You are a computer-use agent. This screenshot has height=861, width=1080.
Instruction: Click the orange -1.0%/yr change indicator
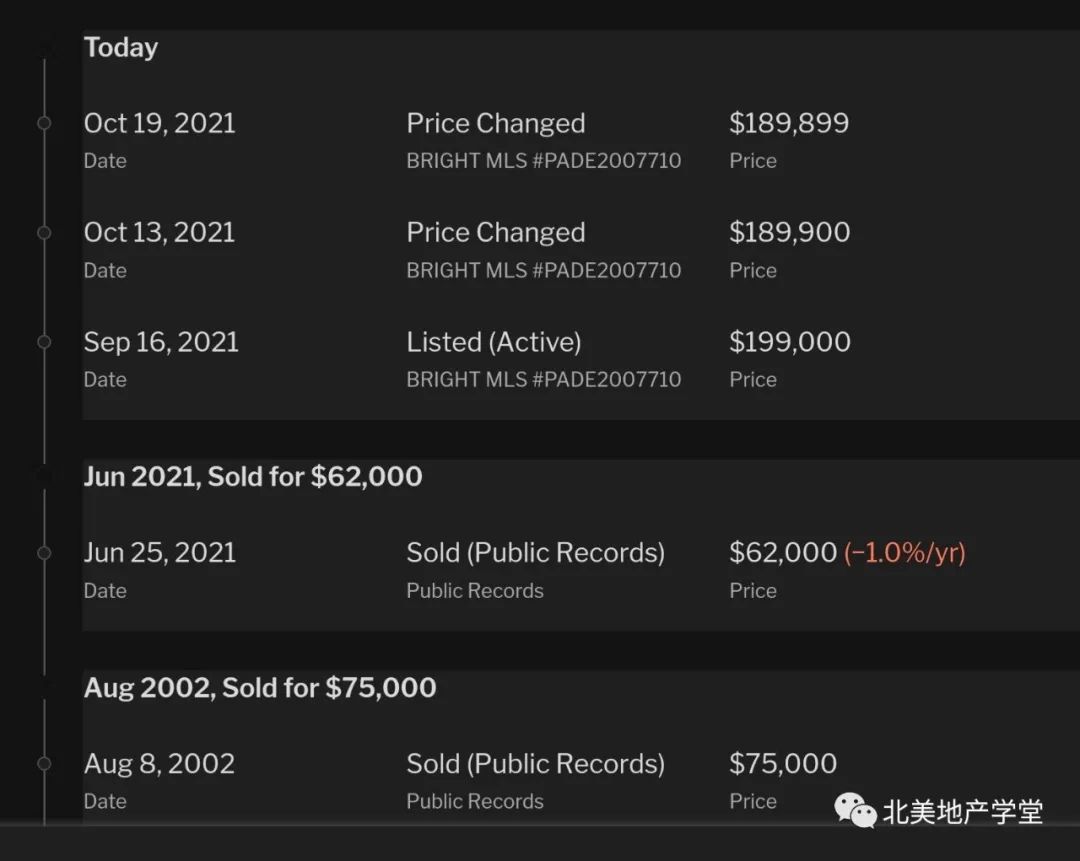pos(904,552)
